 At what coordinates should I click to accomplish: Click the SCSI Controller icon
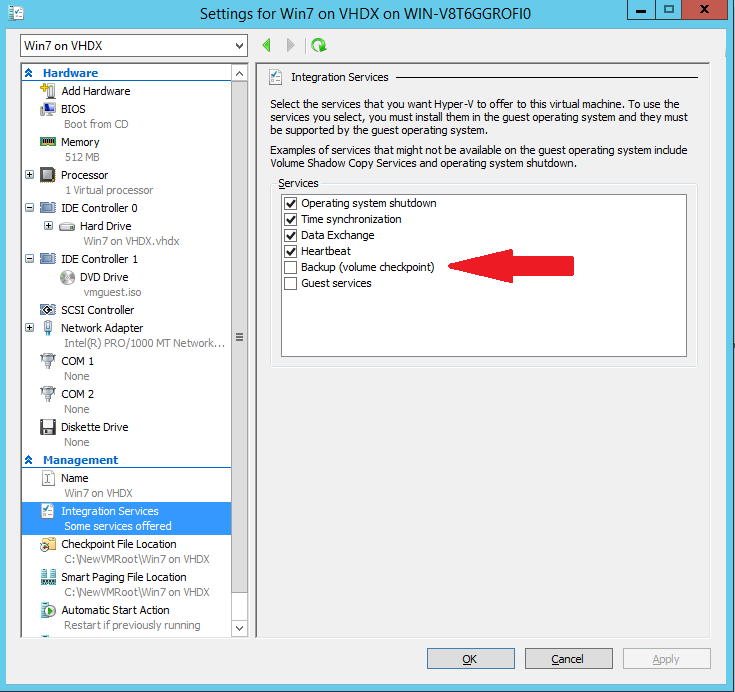pos(48,310)
